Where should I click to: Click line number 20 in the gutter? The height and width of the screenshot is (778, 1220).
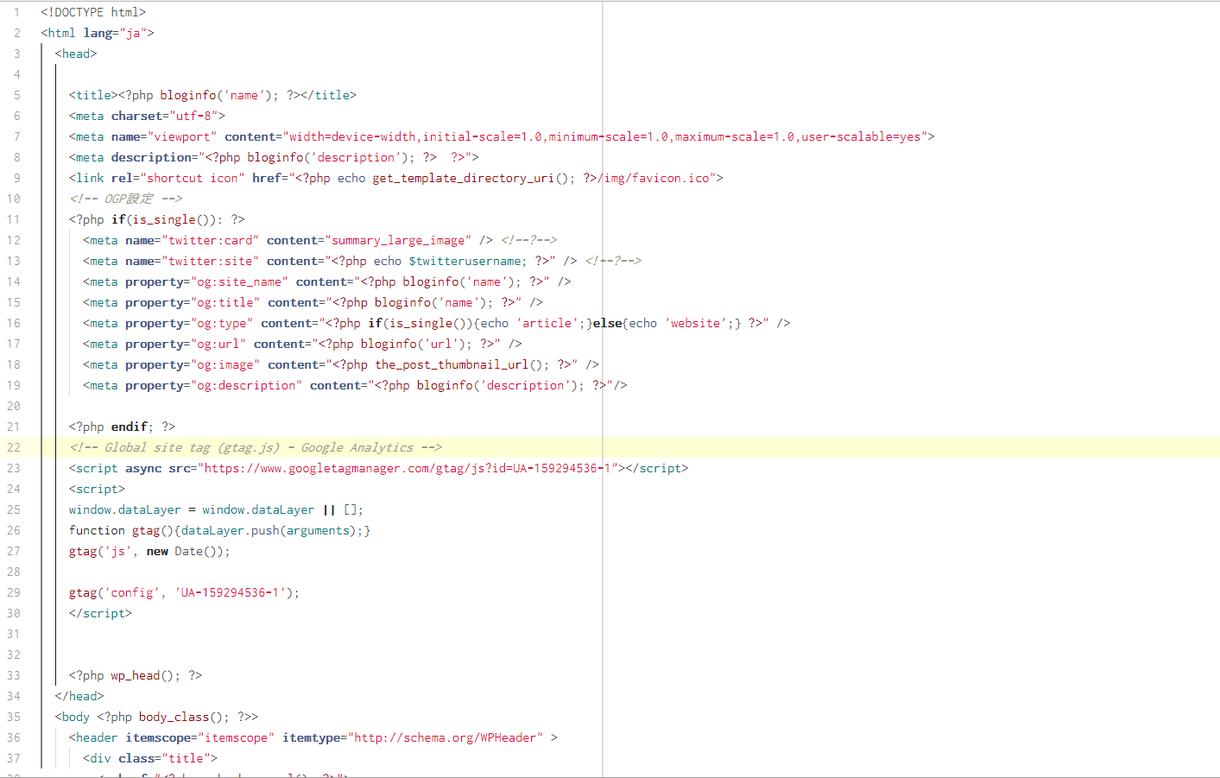pos(13,406)
